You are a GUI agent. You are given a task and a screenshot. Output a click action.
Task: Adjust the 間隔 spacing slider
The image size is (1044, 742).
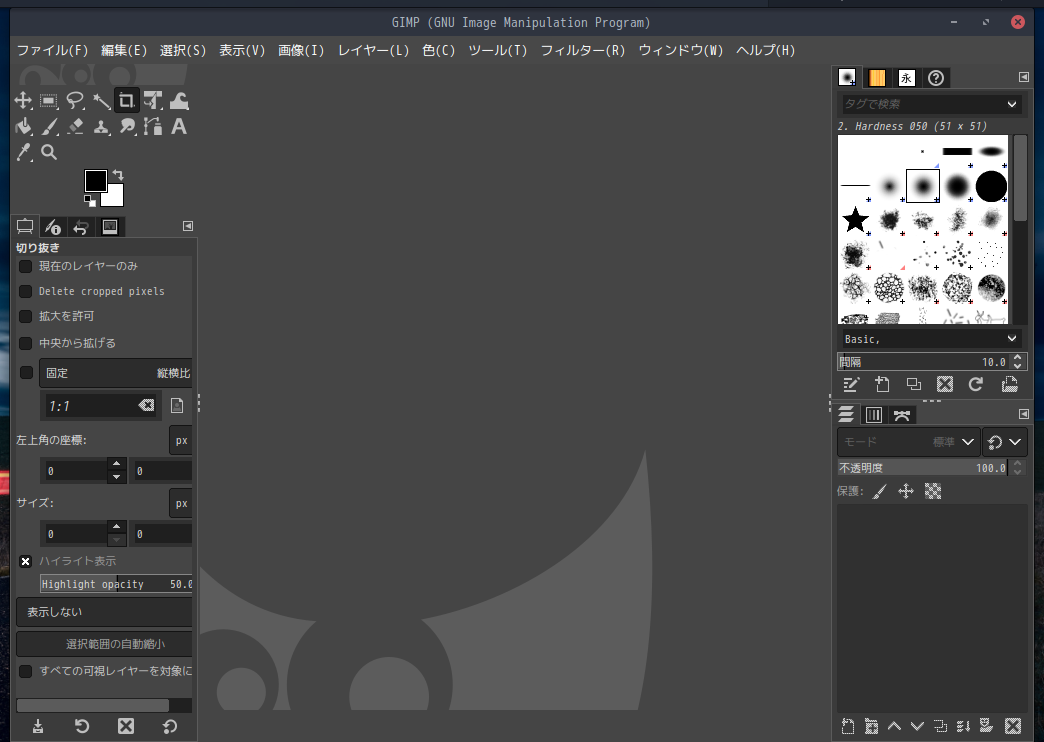click(x=924, y=362)
